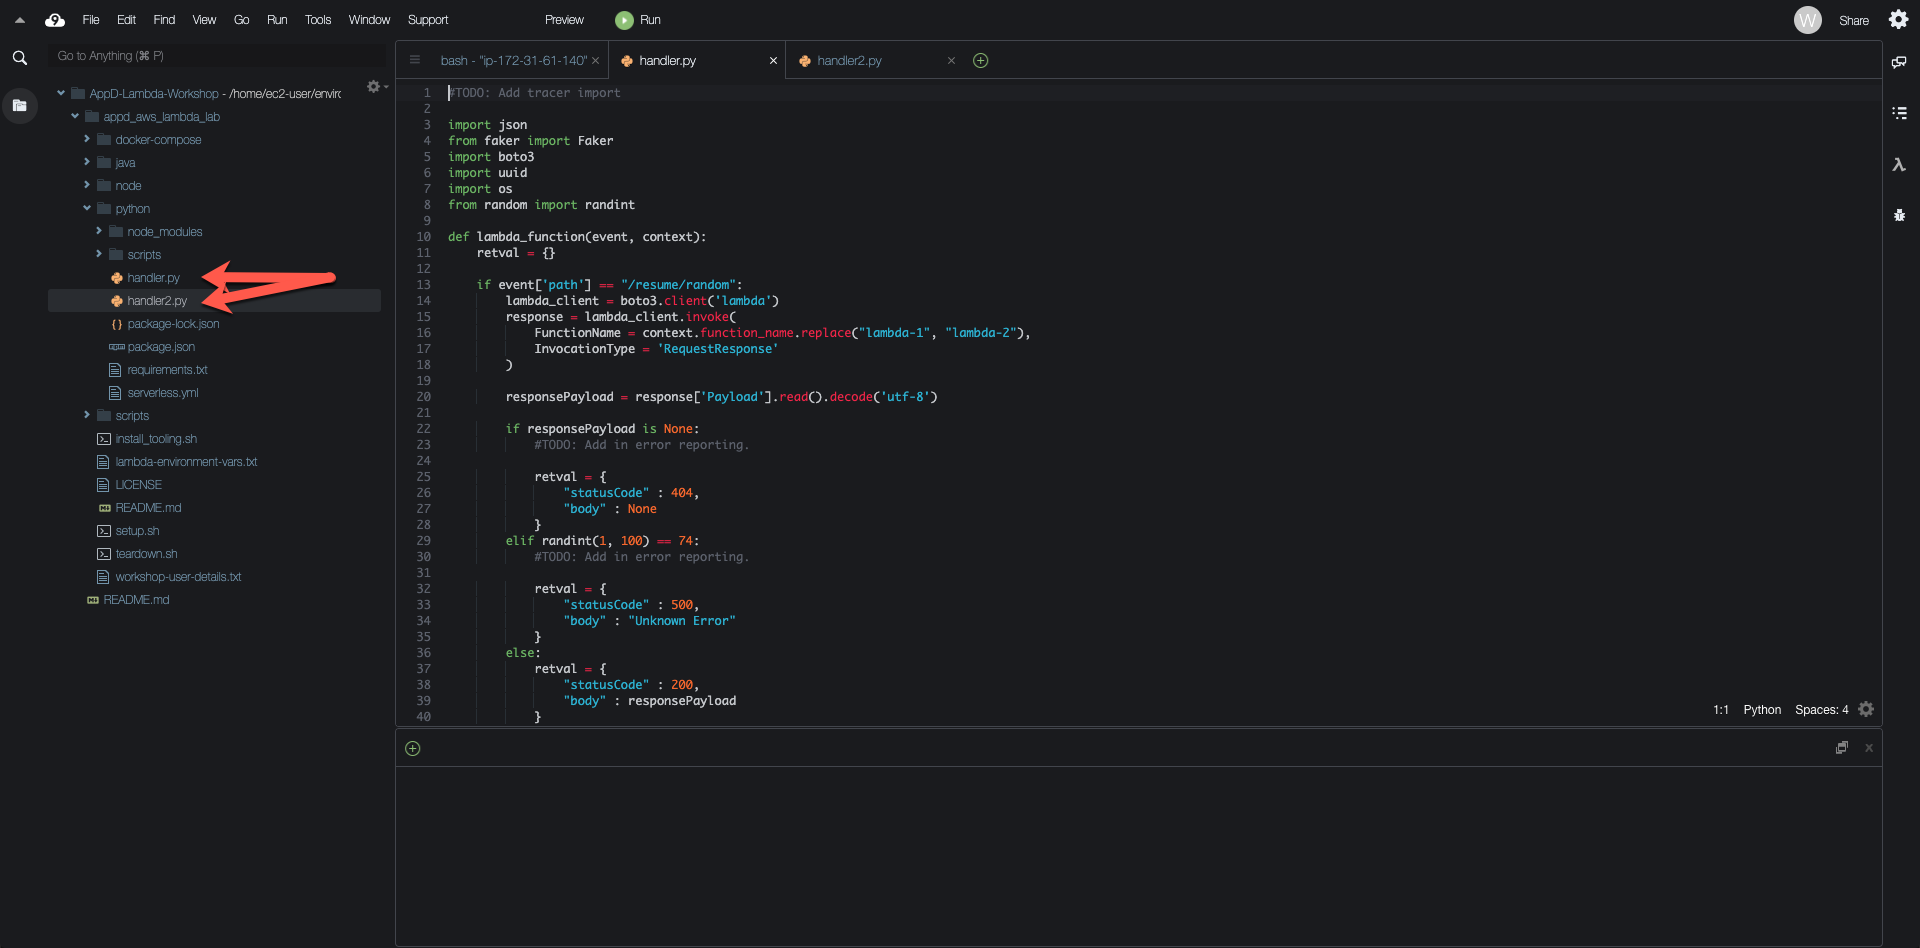Open the Debugger bug icon panel

tap(1899, 215)
